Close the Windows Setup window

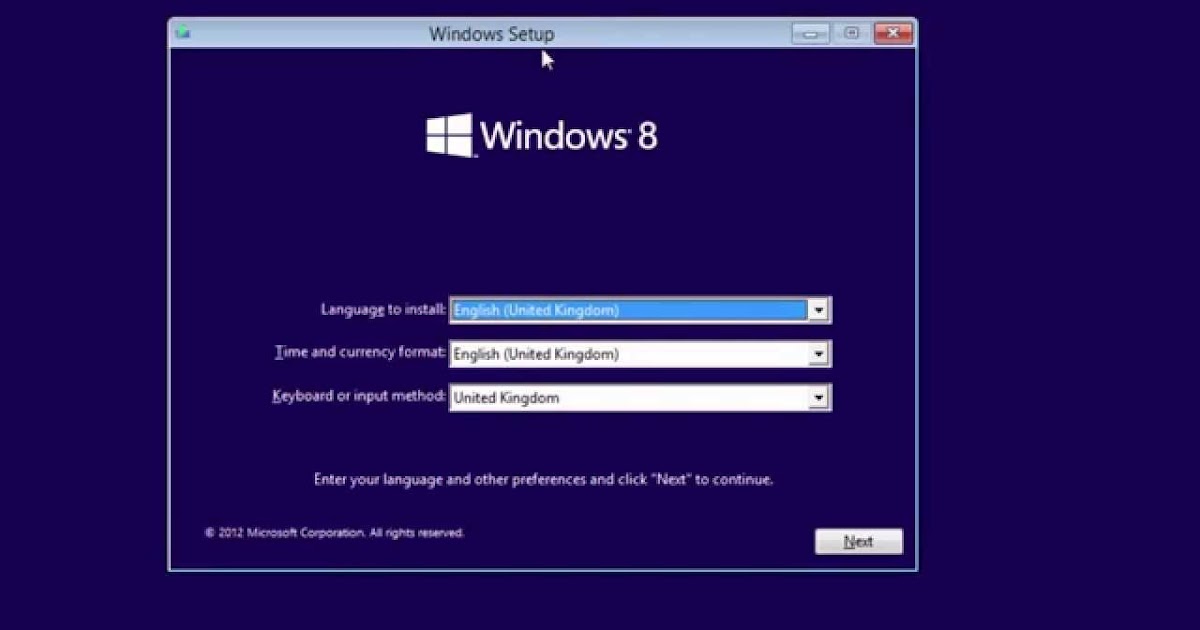click(892, 33)
